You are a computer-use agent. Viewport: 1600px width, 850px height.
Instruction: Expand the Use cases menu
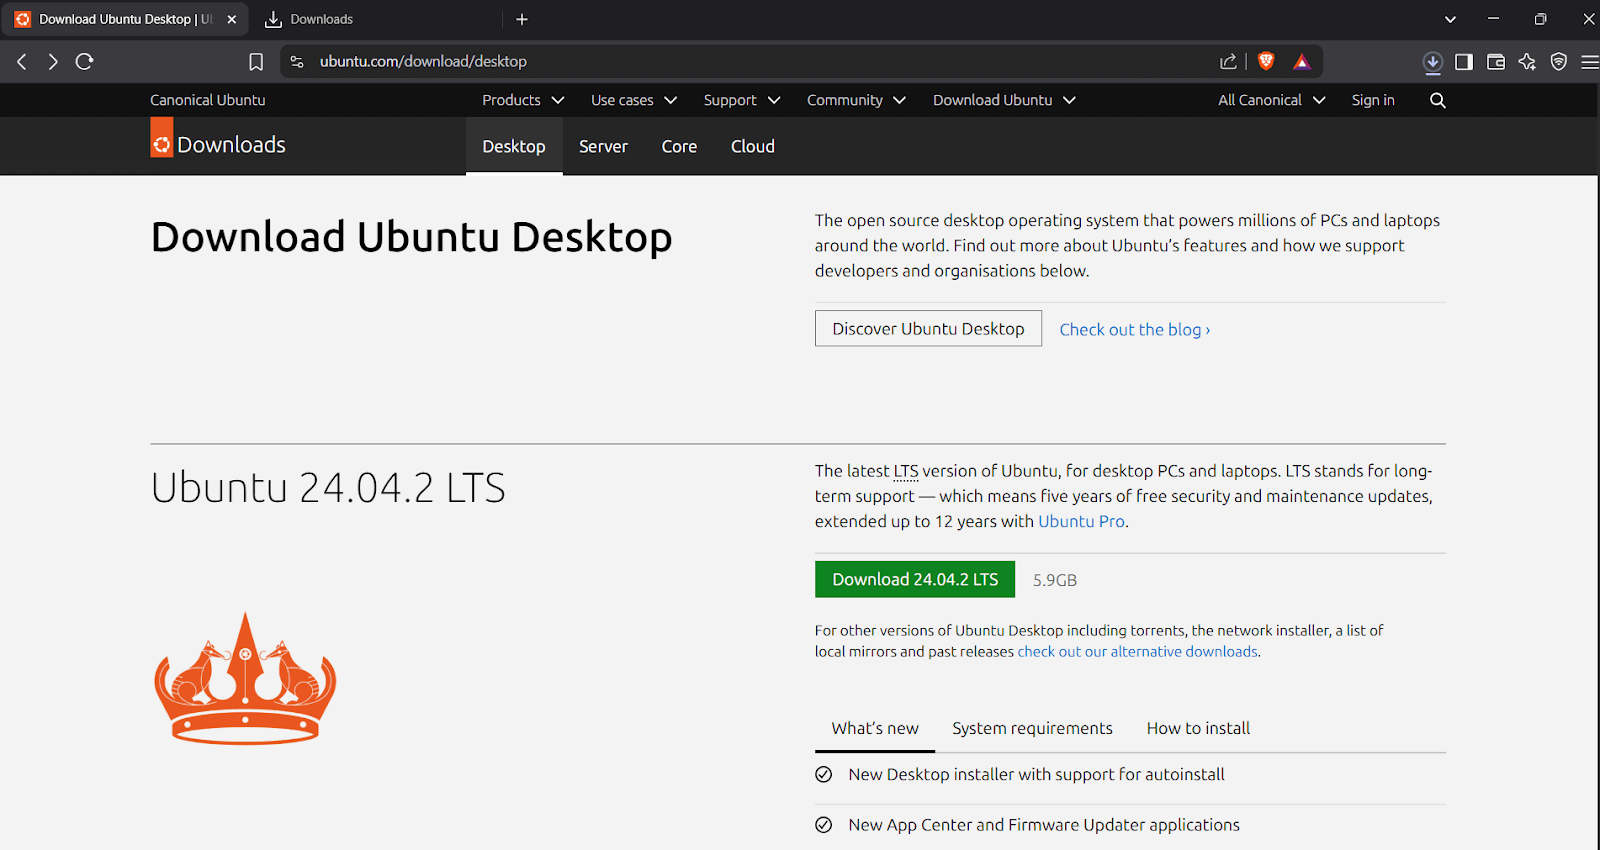pos(634,100)
